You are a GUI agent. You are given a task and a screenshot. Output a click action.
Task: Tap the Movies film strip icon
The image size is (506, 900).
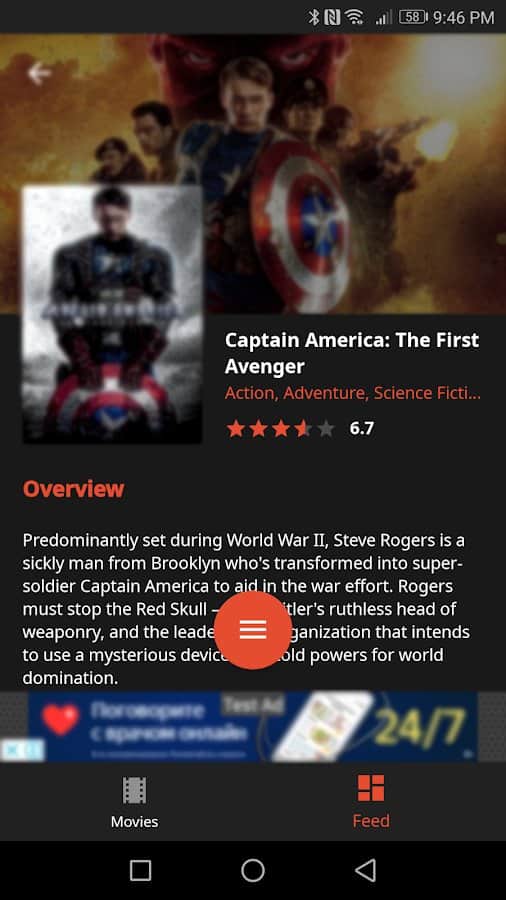coord(134,790)
